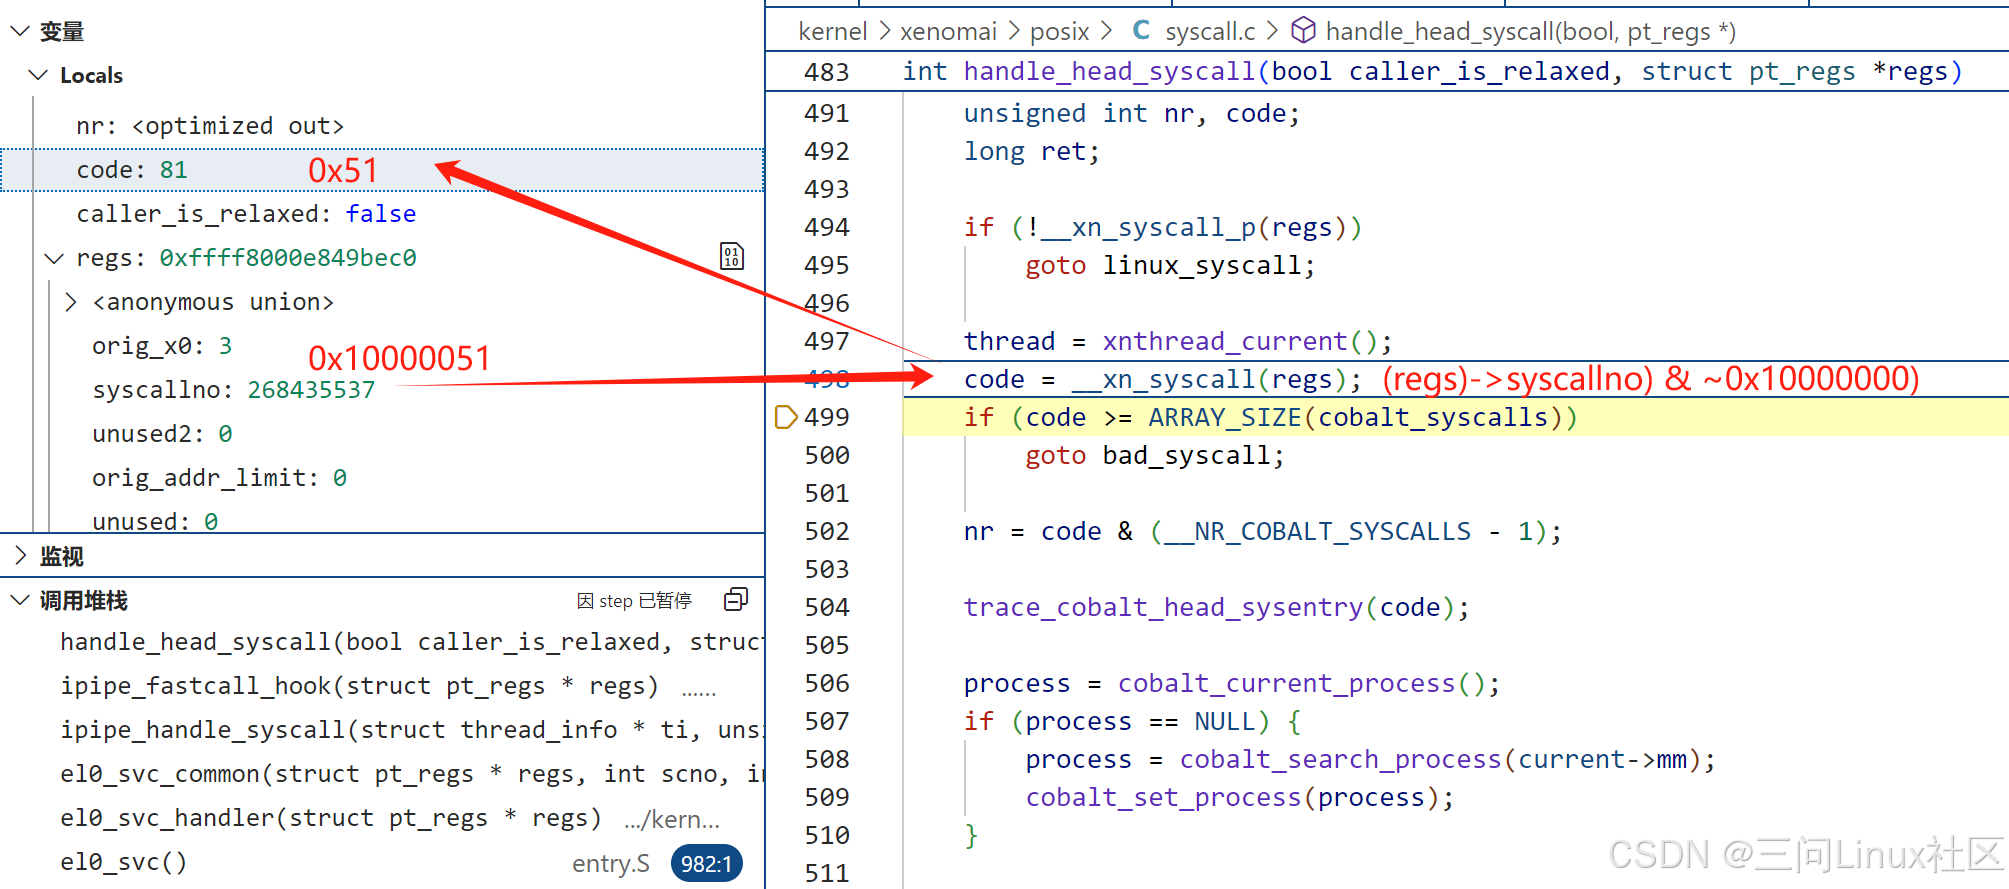Image resolution: width=2009 pixels, height=889 pixels.
Task: Click the binary data view icon for regs
Action: pyautogui.click(x=732, y=256)
